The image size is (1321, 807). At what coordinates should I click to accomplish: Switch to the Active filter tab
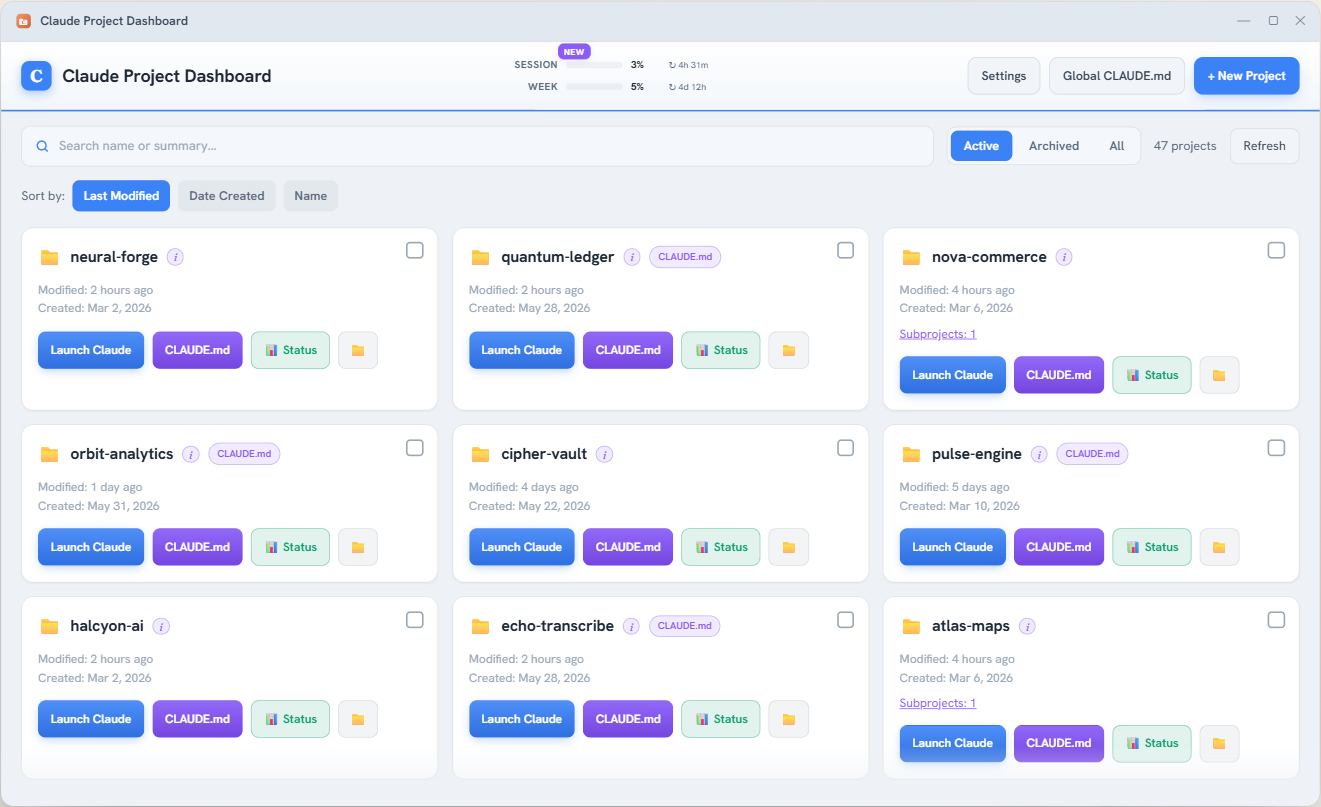point(981,146)
